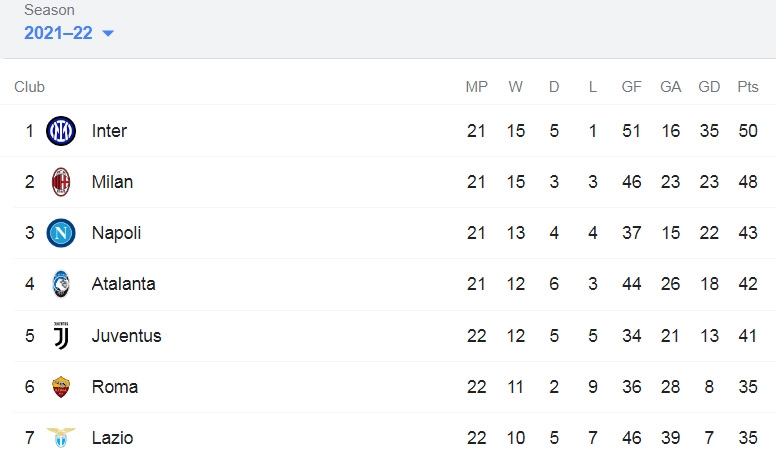This screenshot has width=776, height=460.
Task: Click the MP column header
Action: 477,87
